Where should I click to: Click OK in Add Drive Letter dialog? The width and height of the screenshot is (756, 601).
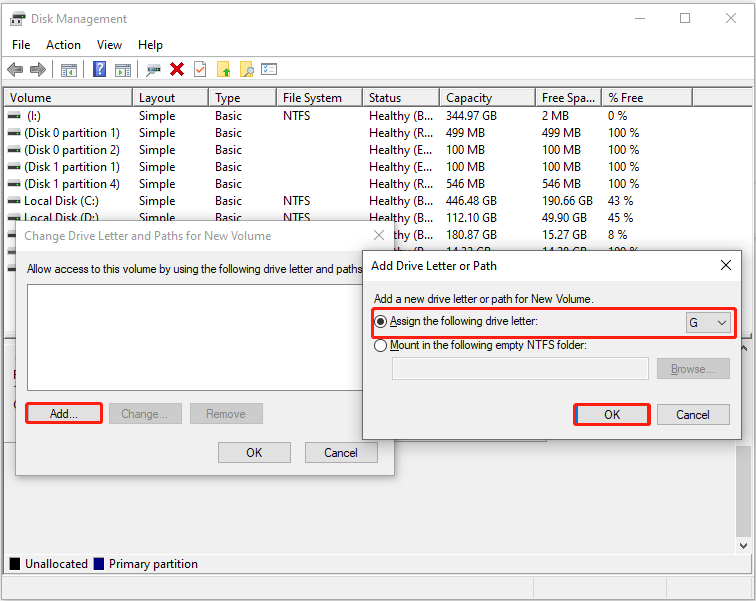coord(612,414)
